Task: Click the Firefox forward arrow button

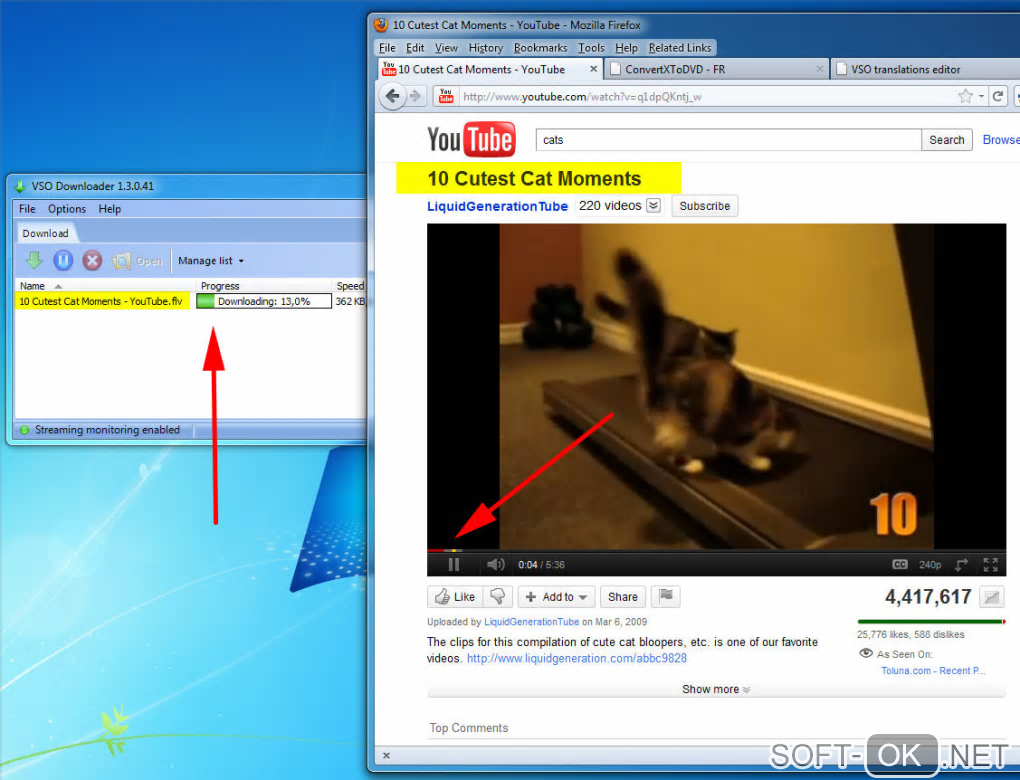Action: 414,96
